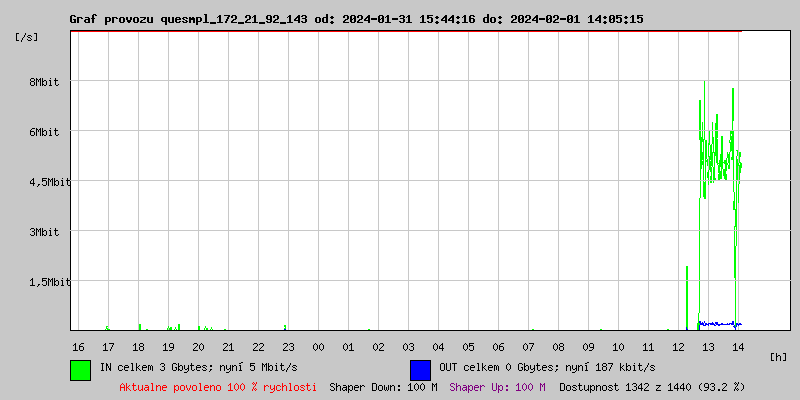Click hour label 09 on time axis
The width and height of the screenshot is (800, 400).
(589, 347)
